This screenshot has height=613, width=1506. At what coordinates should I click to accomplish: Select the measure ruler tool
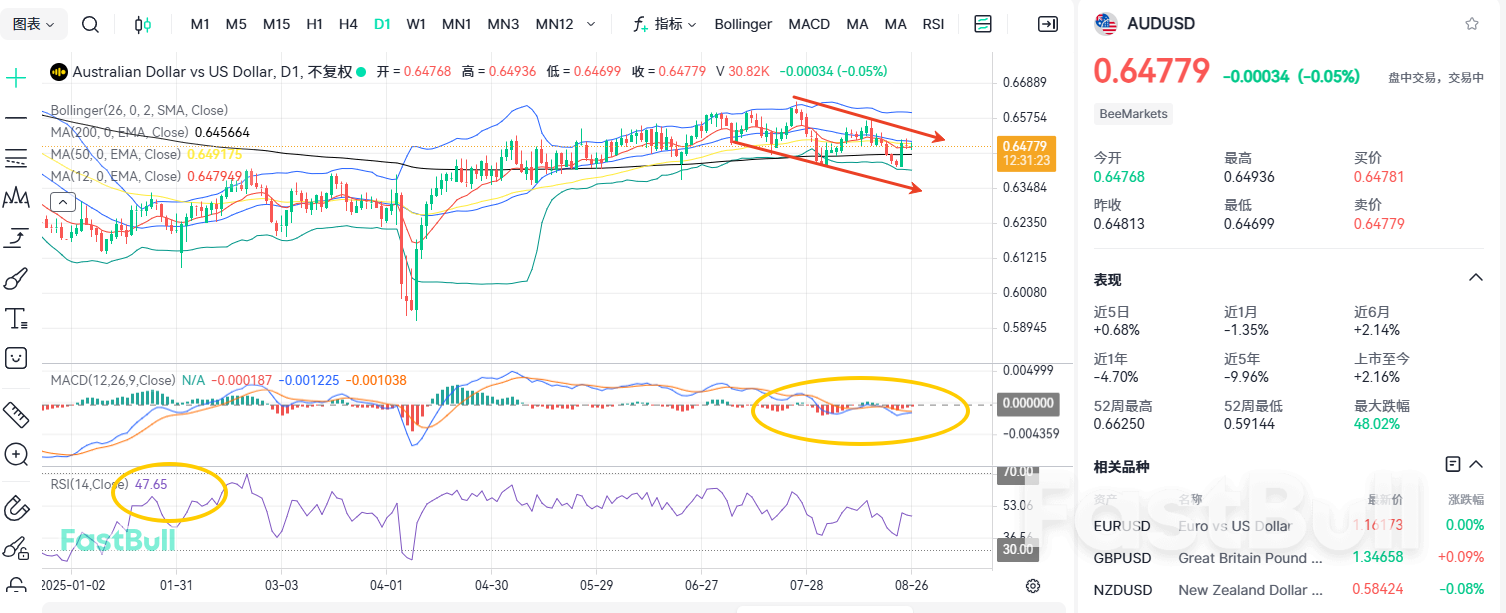[16, 415]
